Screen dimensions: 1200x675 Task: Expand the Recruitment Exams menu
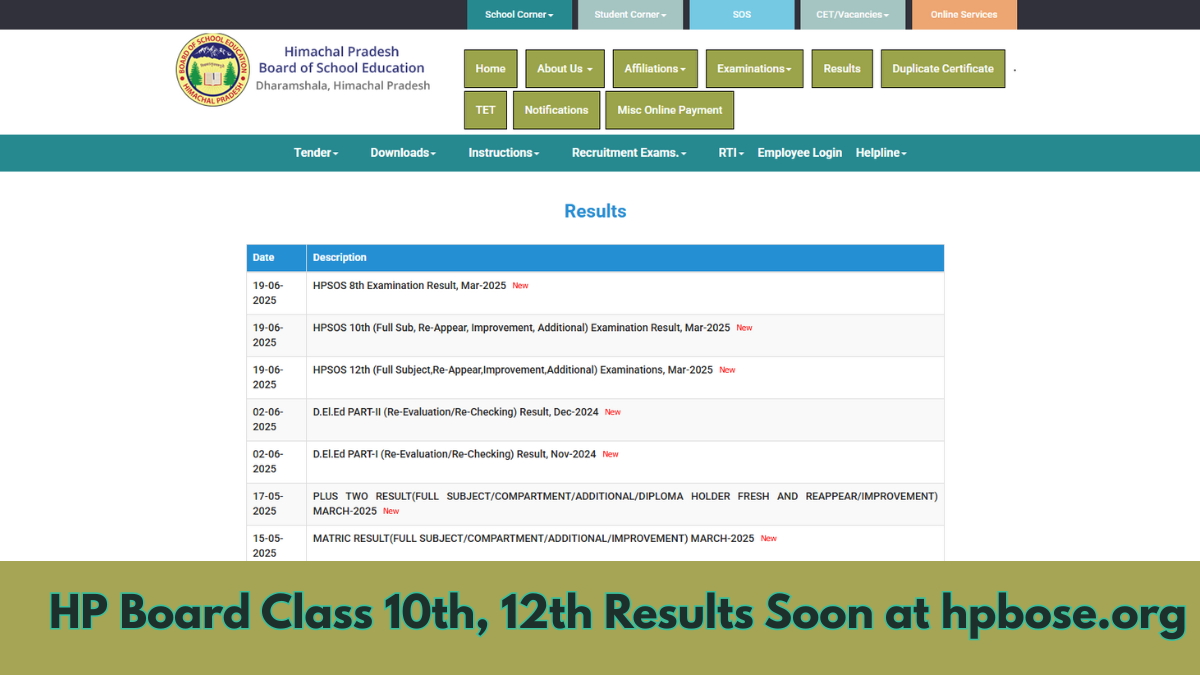tap(628, 152)
